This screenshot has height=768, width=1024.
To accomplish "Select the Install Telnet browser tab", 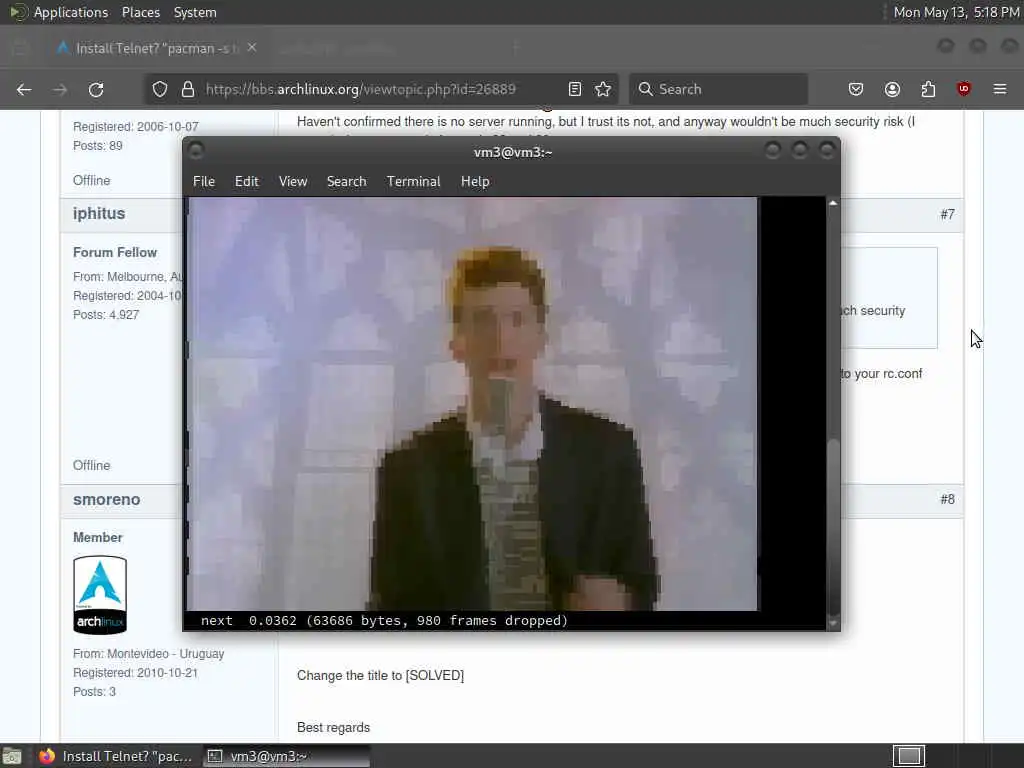I will [x=157, y=48].
